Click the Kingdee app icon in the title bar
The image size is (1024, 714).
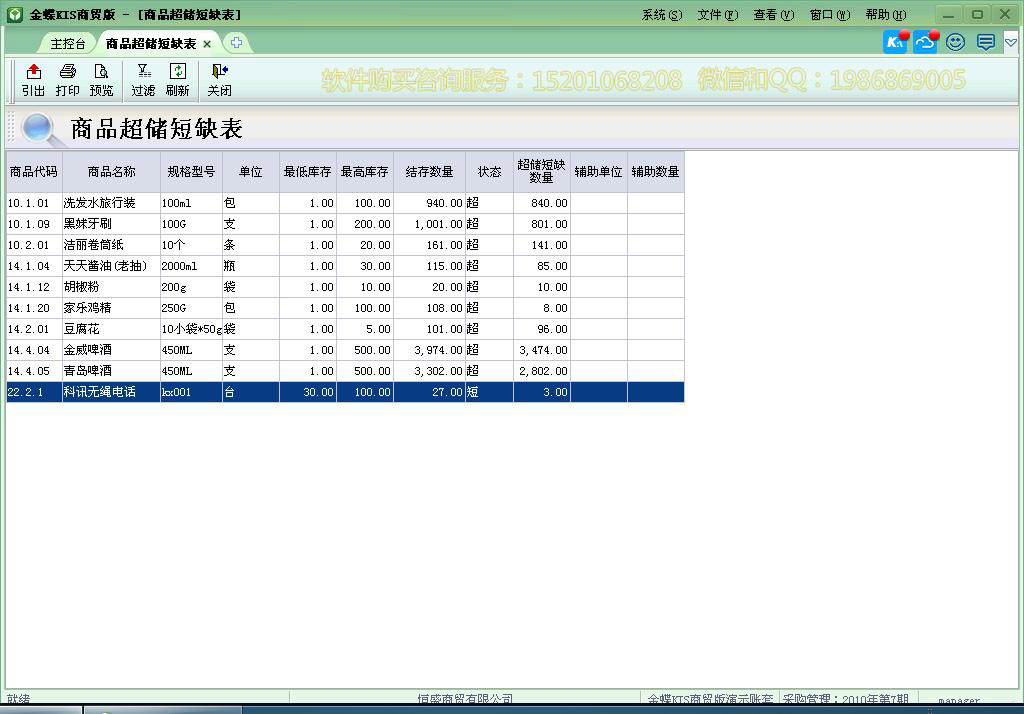(x=13, y=13)
